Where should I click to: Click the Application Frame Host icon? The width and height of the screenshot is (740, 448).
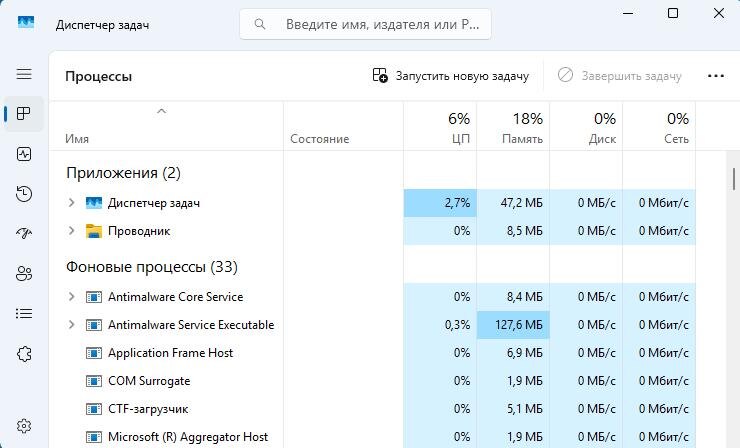tap(94, 353)
